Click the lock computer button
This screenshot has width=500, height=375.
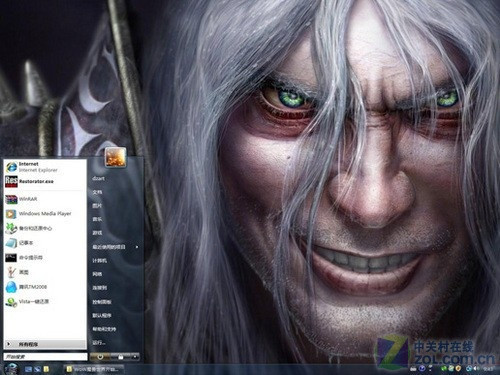pos(121,357)
